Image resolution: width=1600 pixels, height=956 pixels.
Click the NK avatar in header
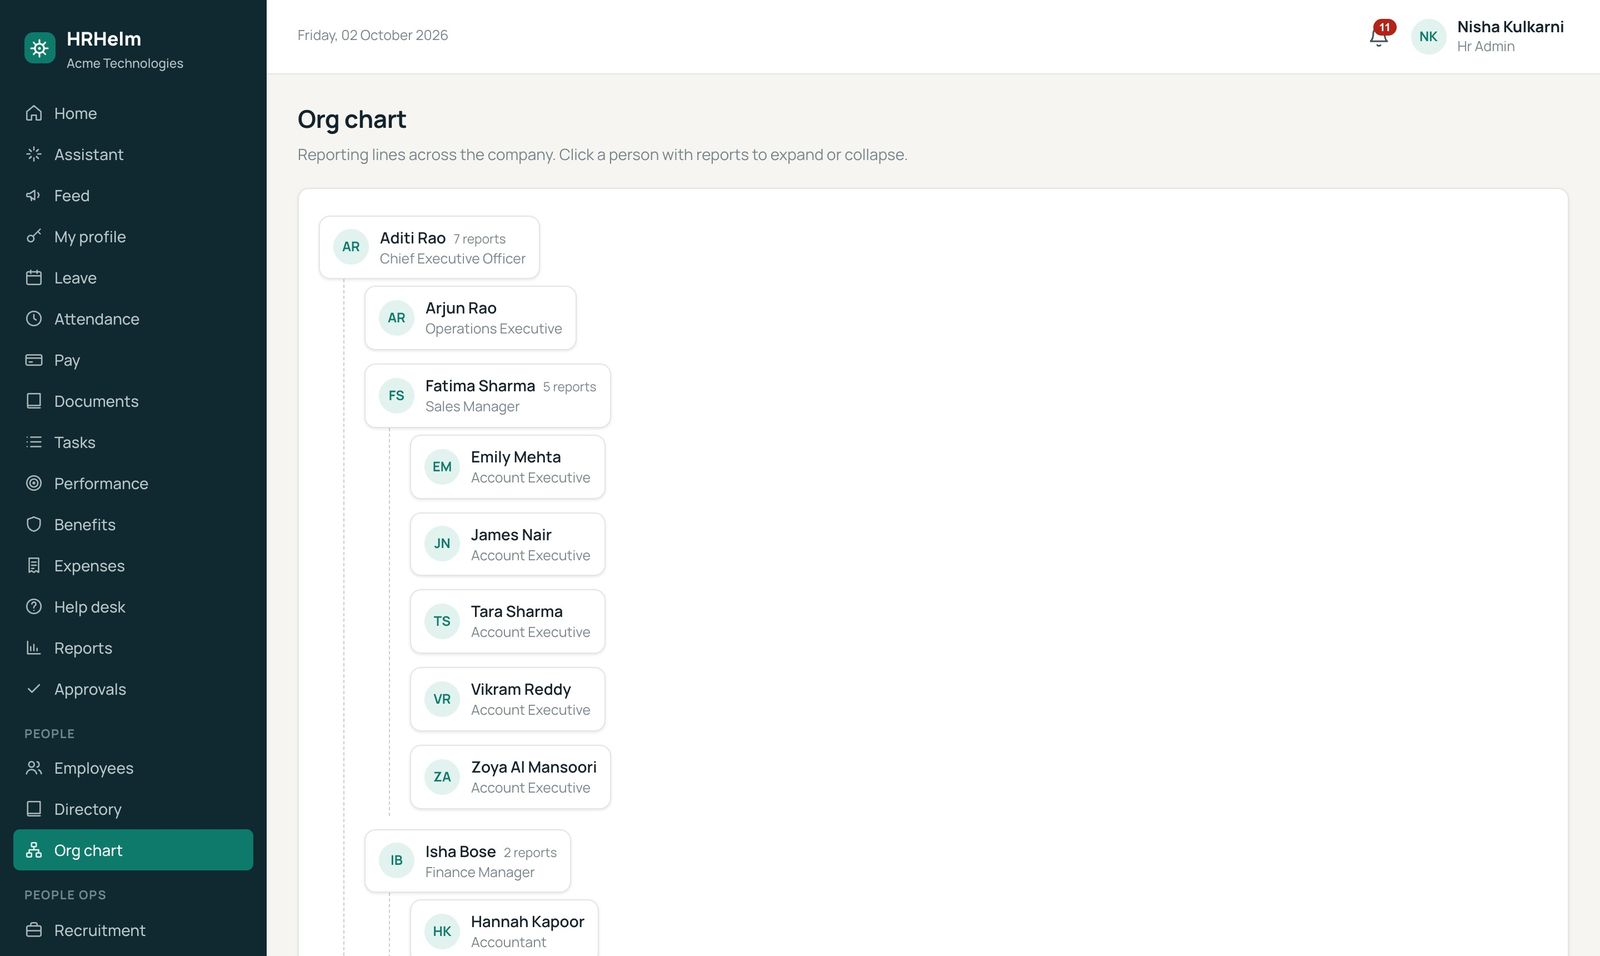(x=1428, y=36)
